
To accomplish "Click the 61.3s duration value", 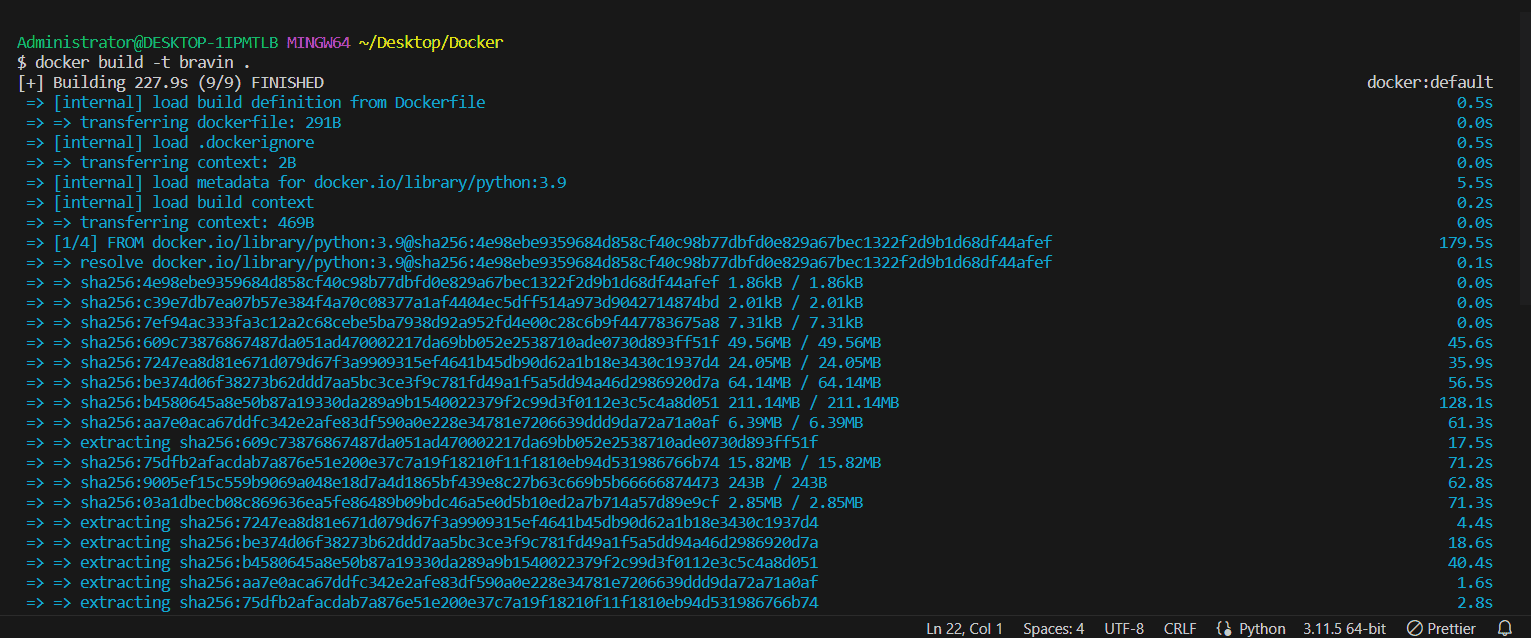I will click(x=1470, y=422).
